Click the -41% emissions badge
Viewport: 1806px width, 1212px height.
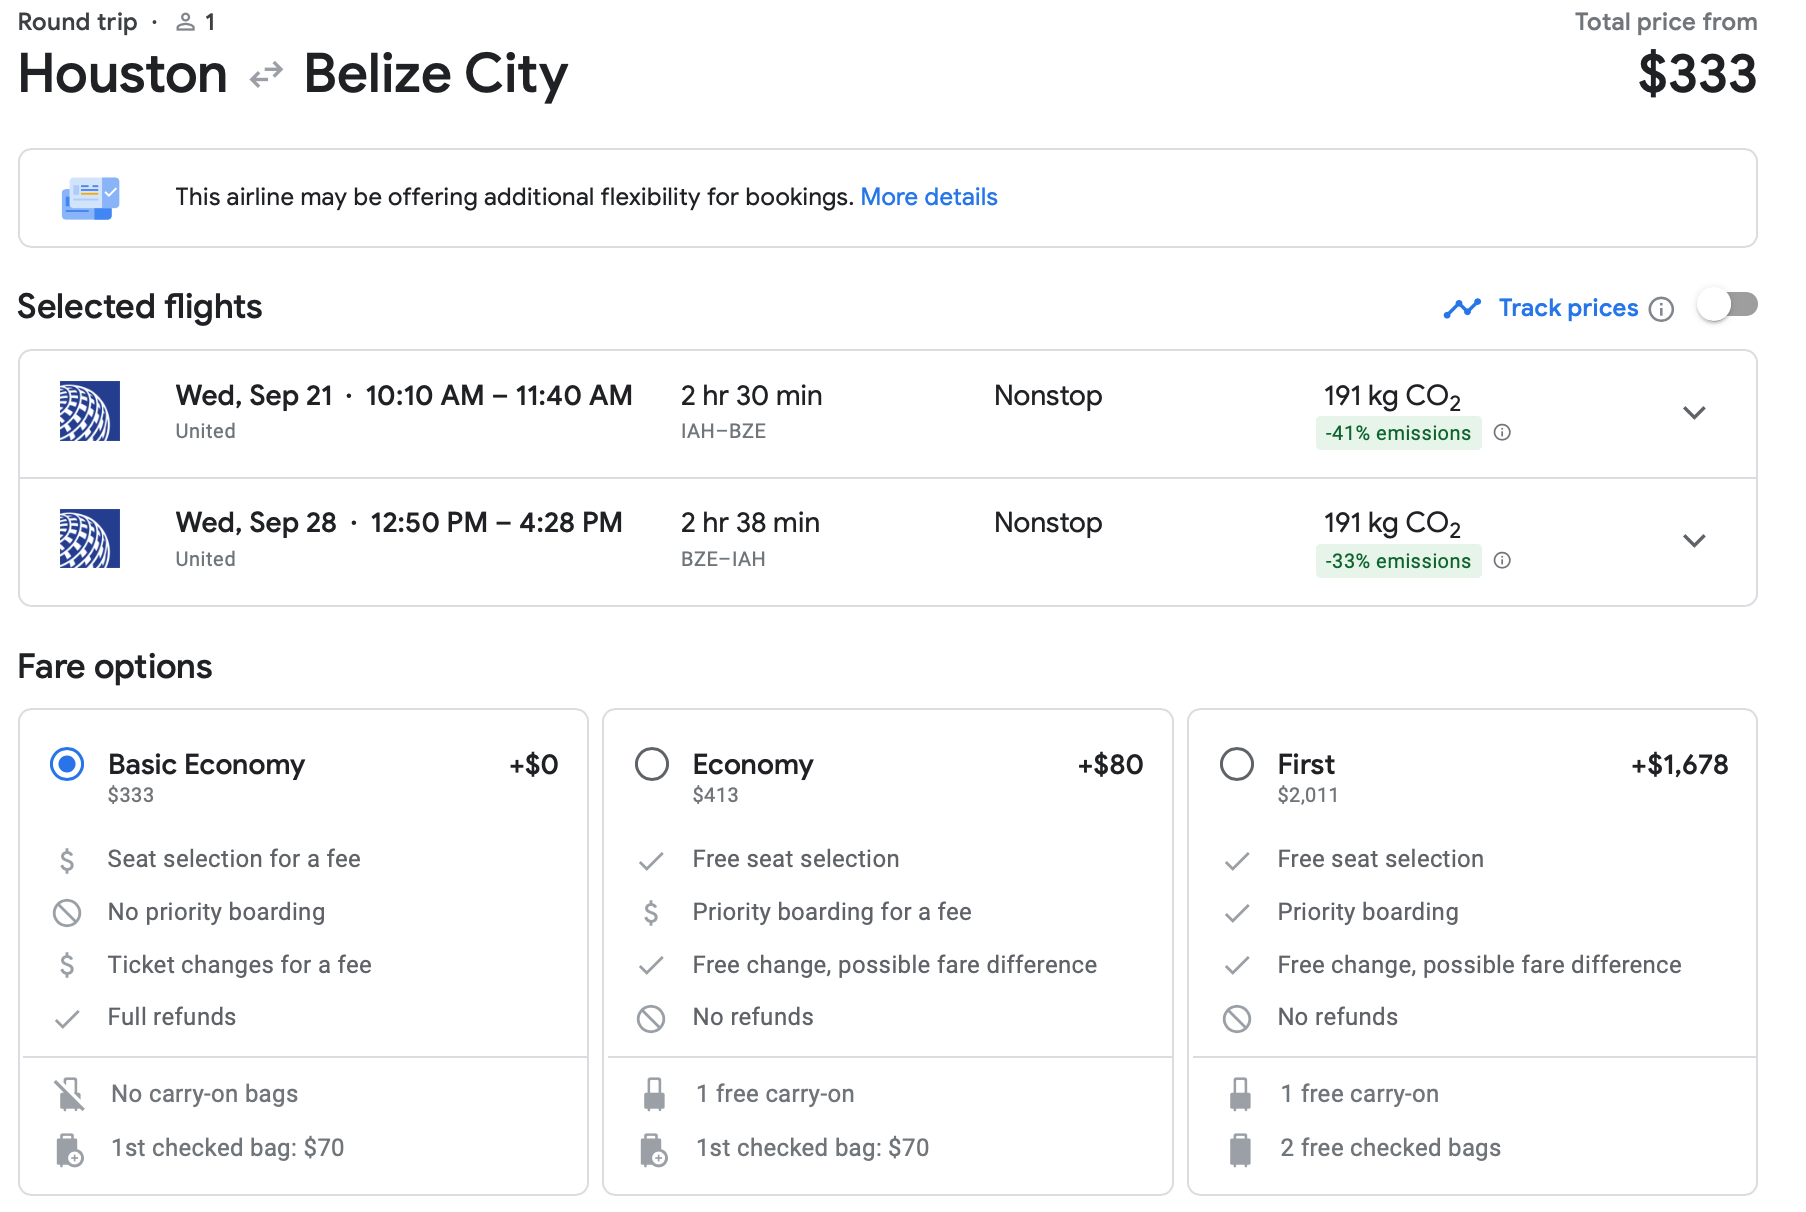point(1398,433)
